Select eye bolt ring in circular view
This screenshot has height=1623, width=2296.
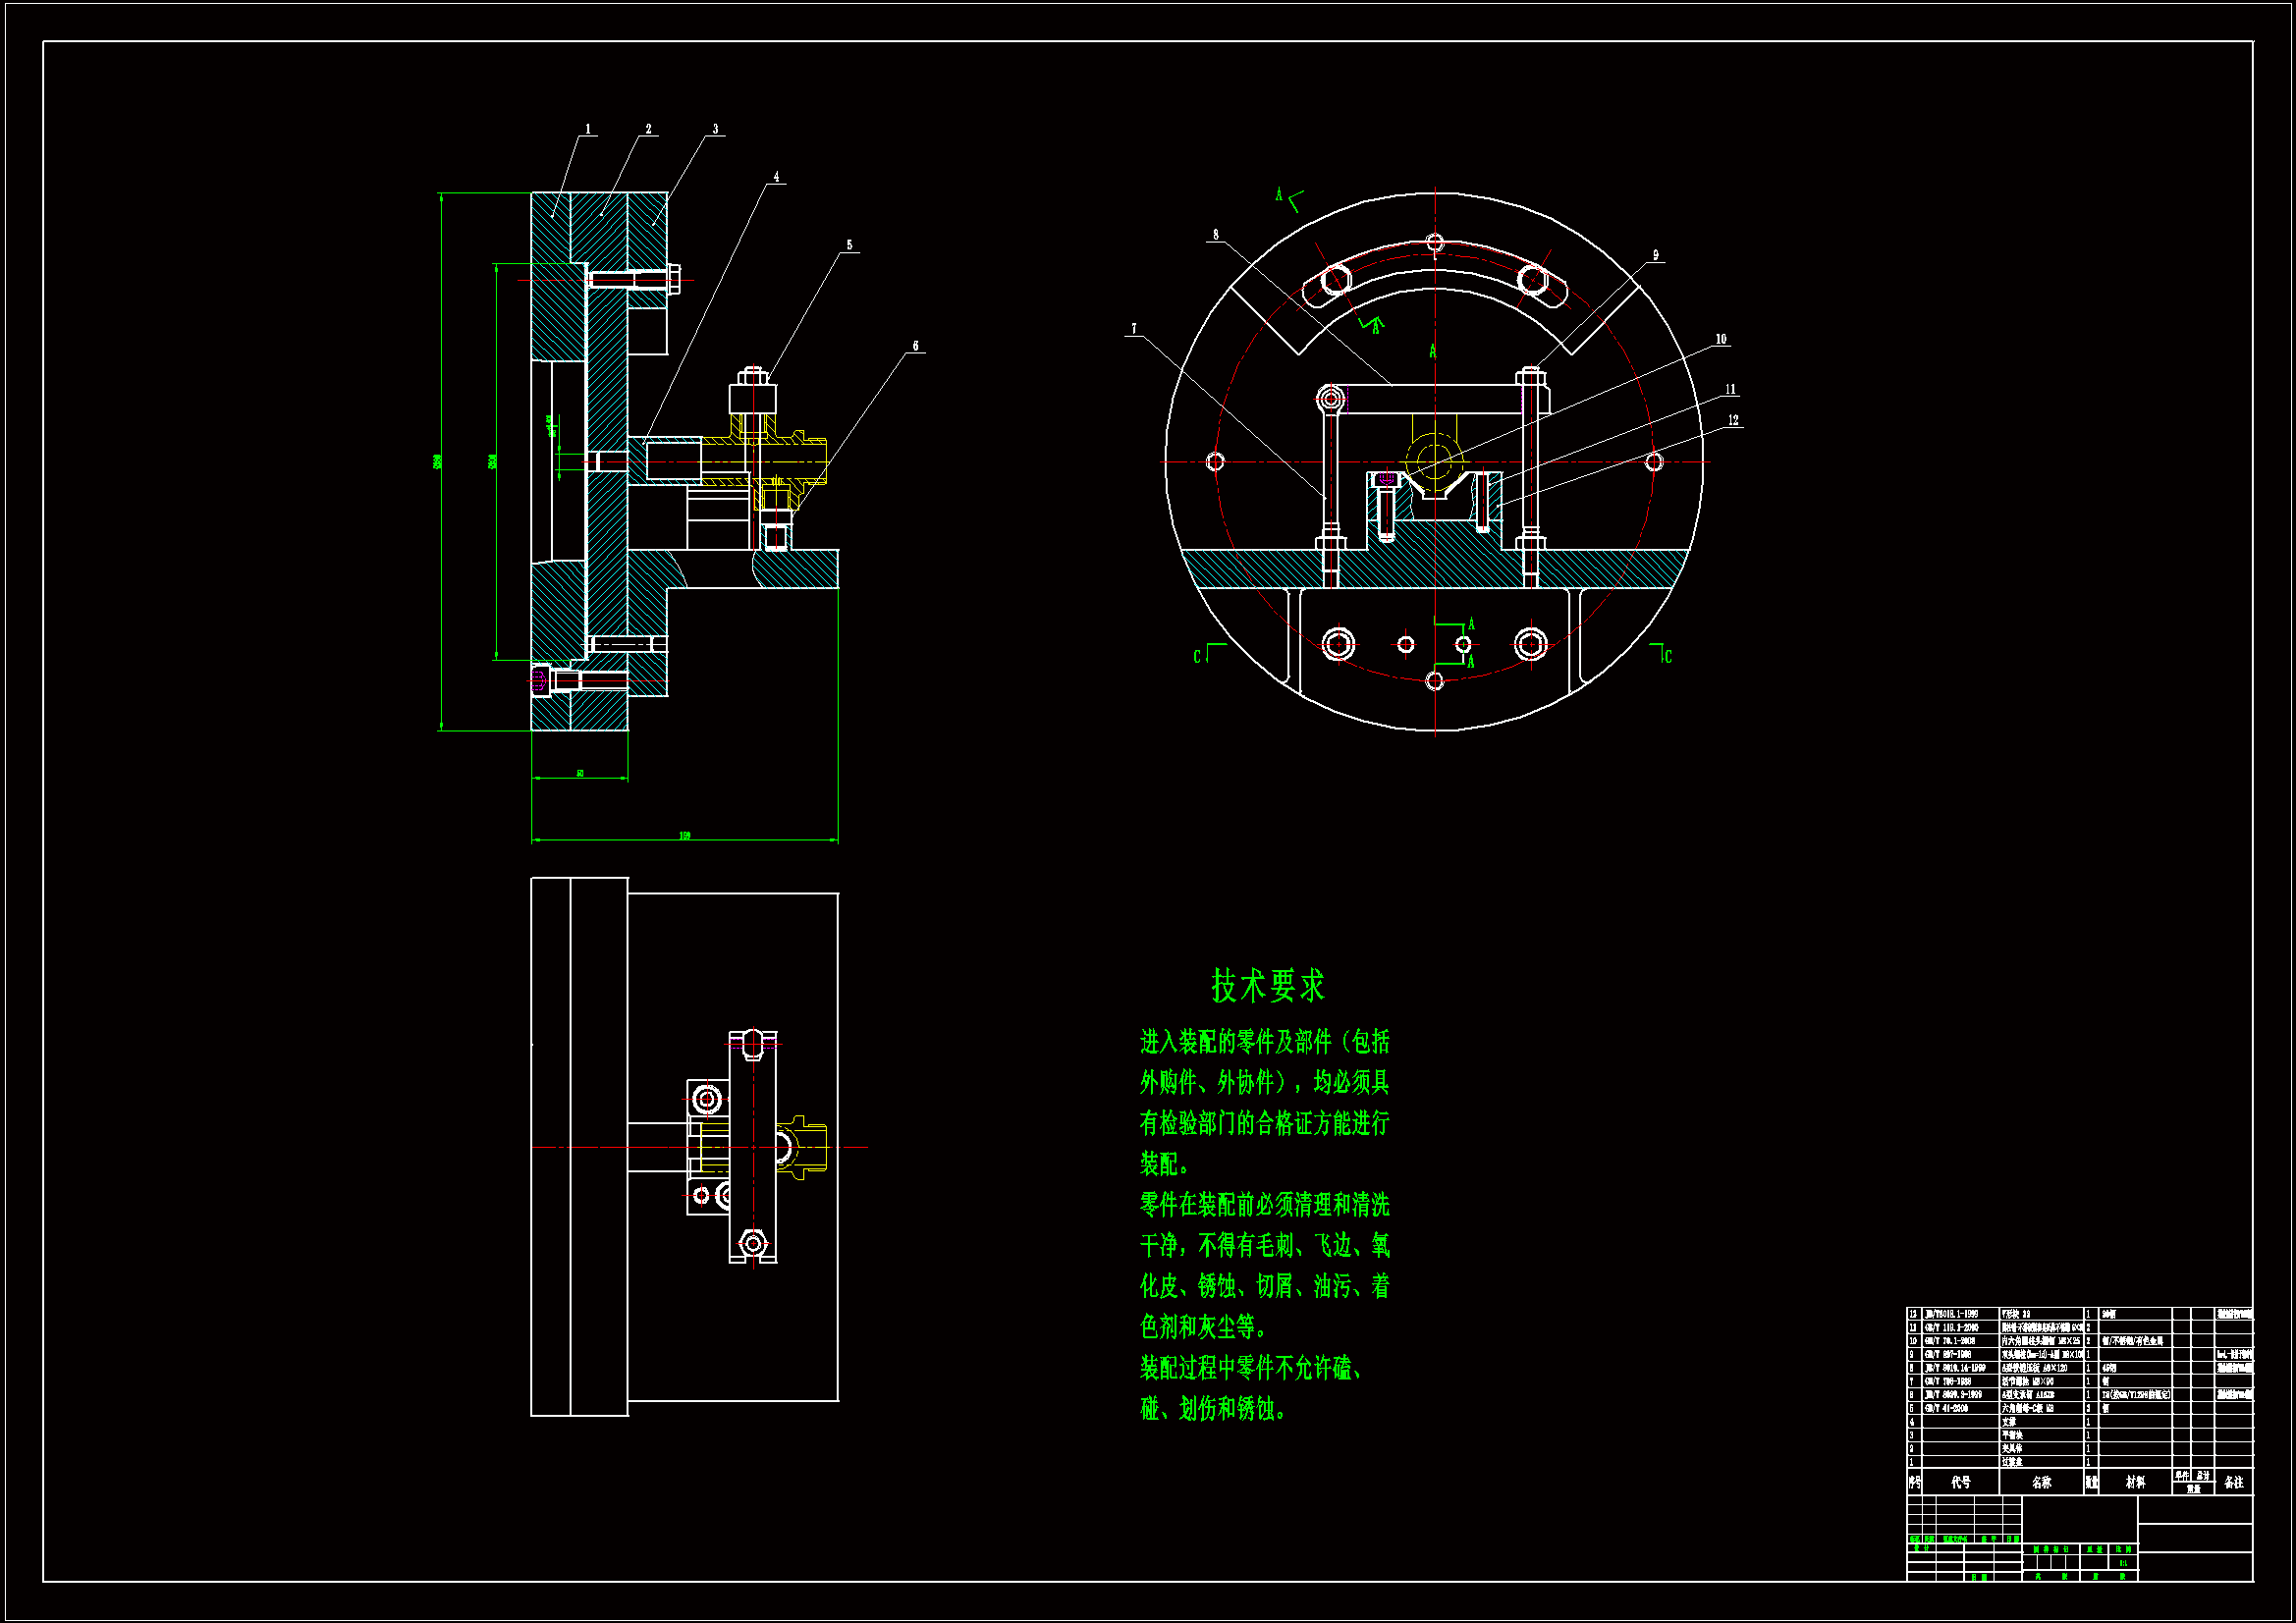point(1331,400)
